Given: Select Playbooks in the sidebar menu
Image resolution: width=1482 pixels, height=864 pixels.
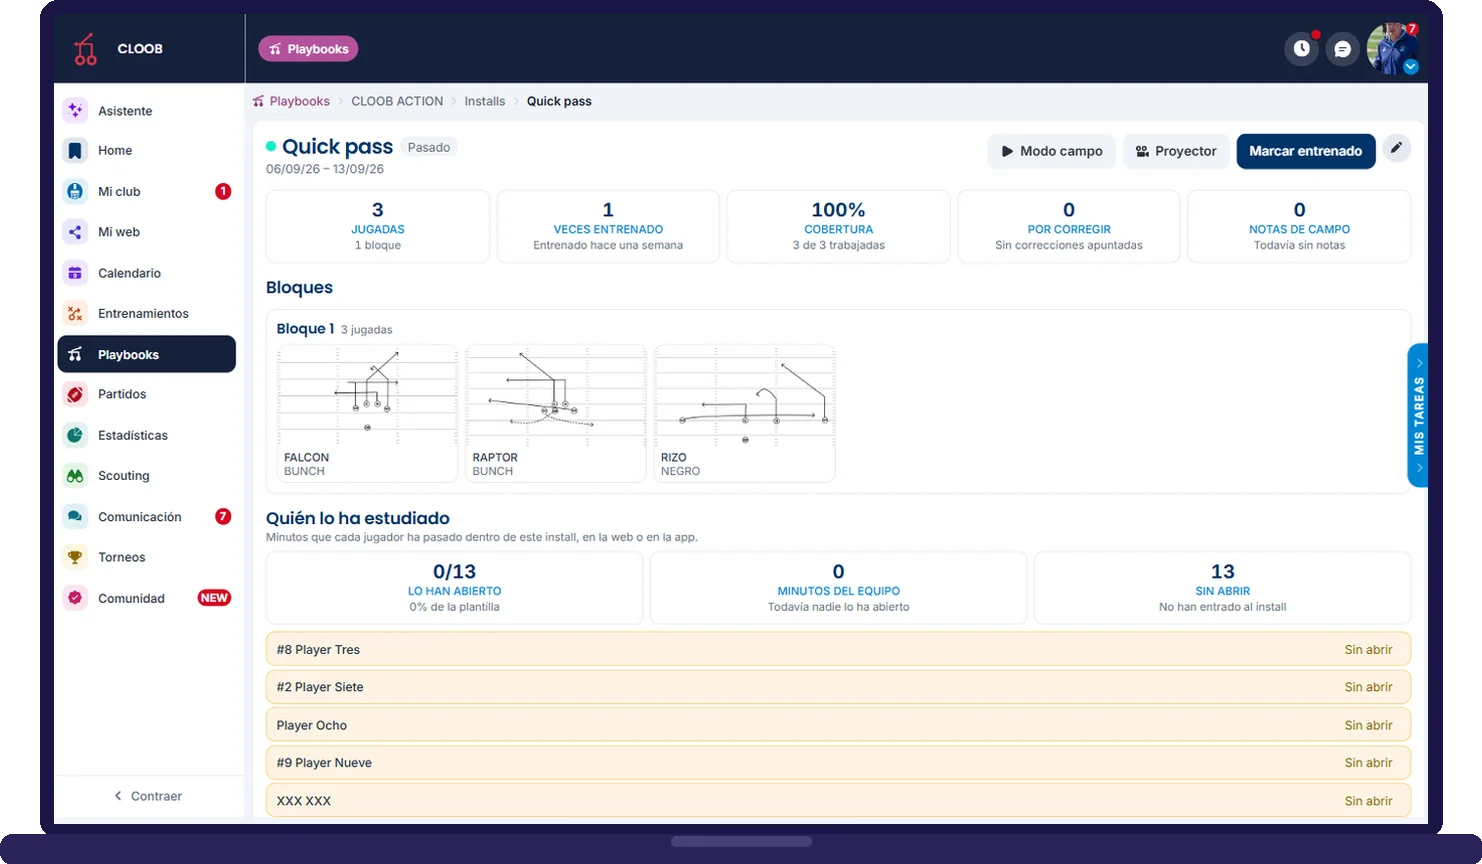Looking at the screenshot, I should pos(147,354).
